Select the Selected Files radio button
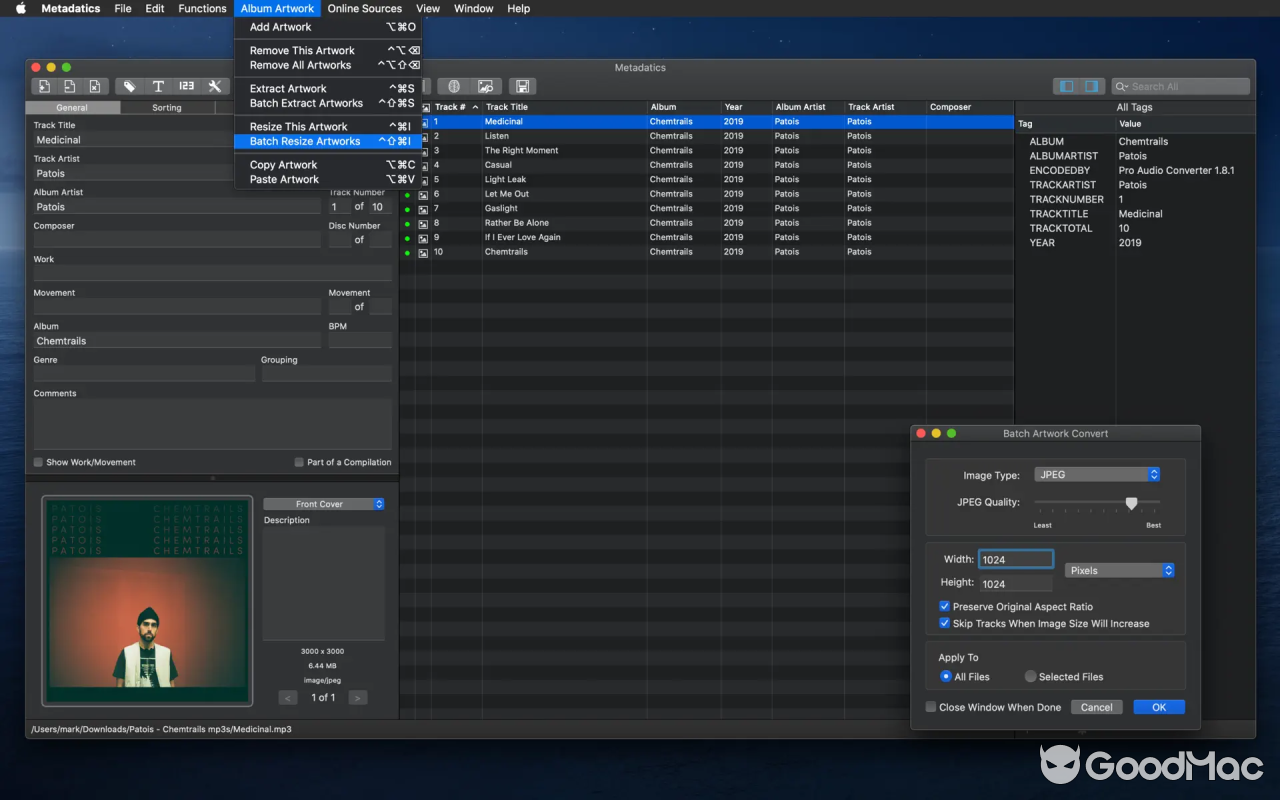This screenshot has width=1280, height=800. point(1030,676)
